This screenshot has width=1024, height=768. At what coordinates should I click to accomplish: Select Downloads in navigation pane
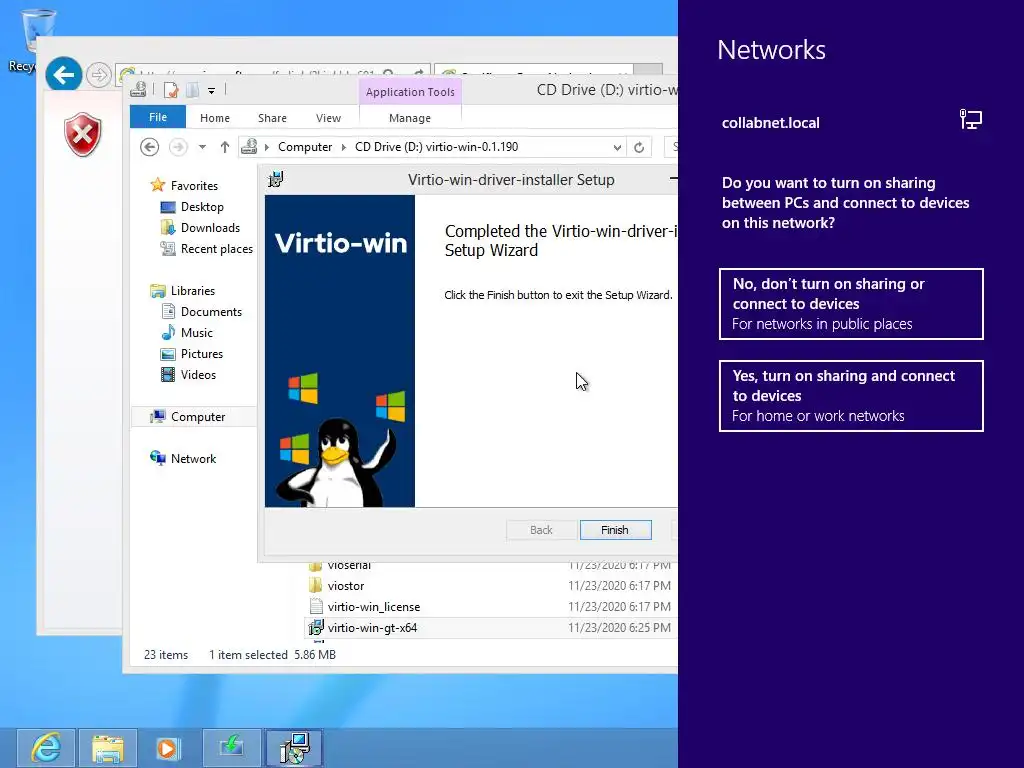point(210,227)
